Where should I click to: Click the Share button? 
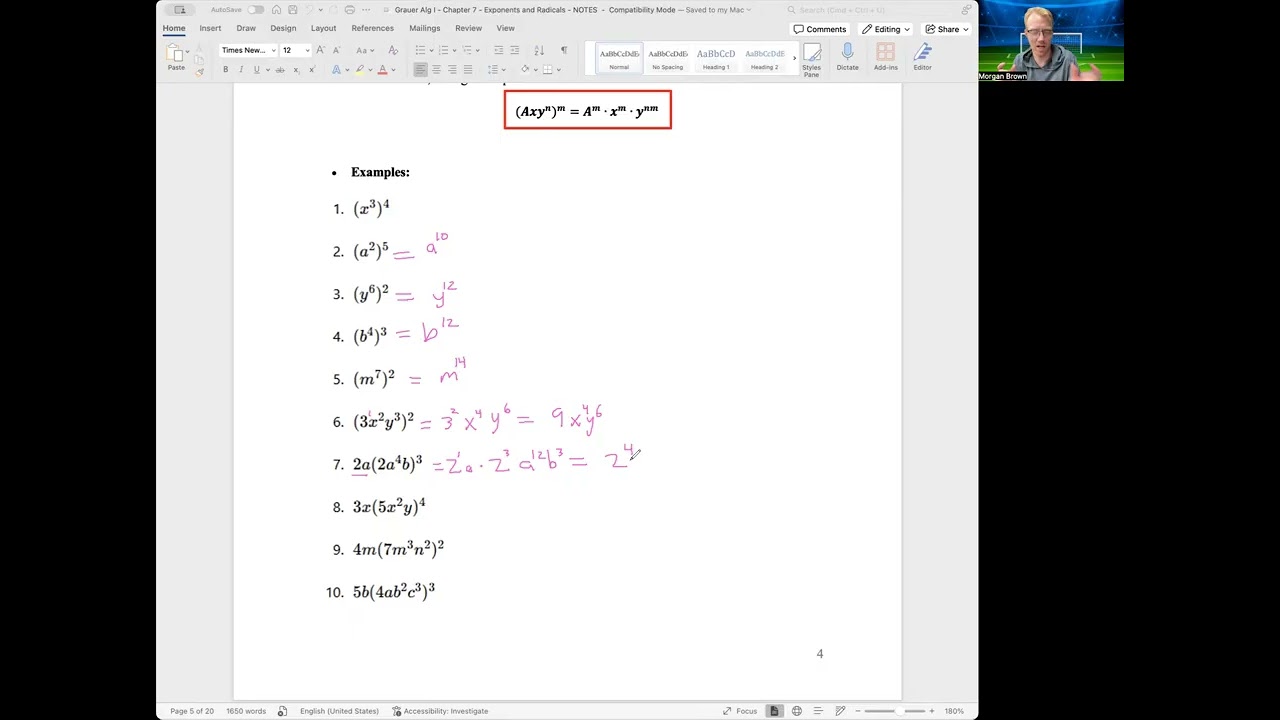(x=947, y=29)
